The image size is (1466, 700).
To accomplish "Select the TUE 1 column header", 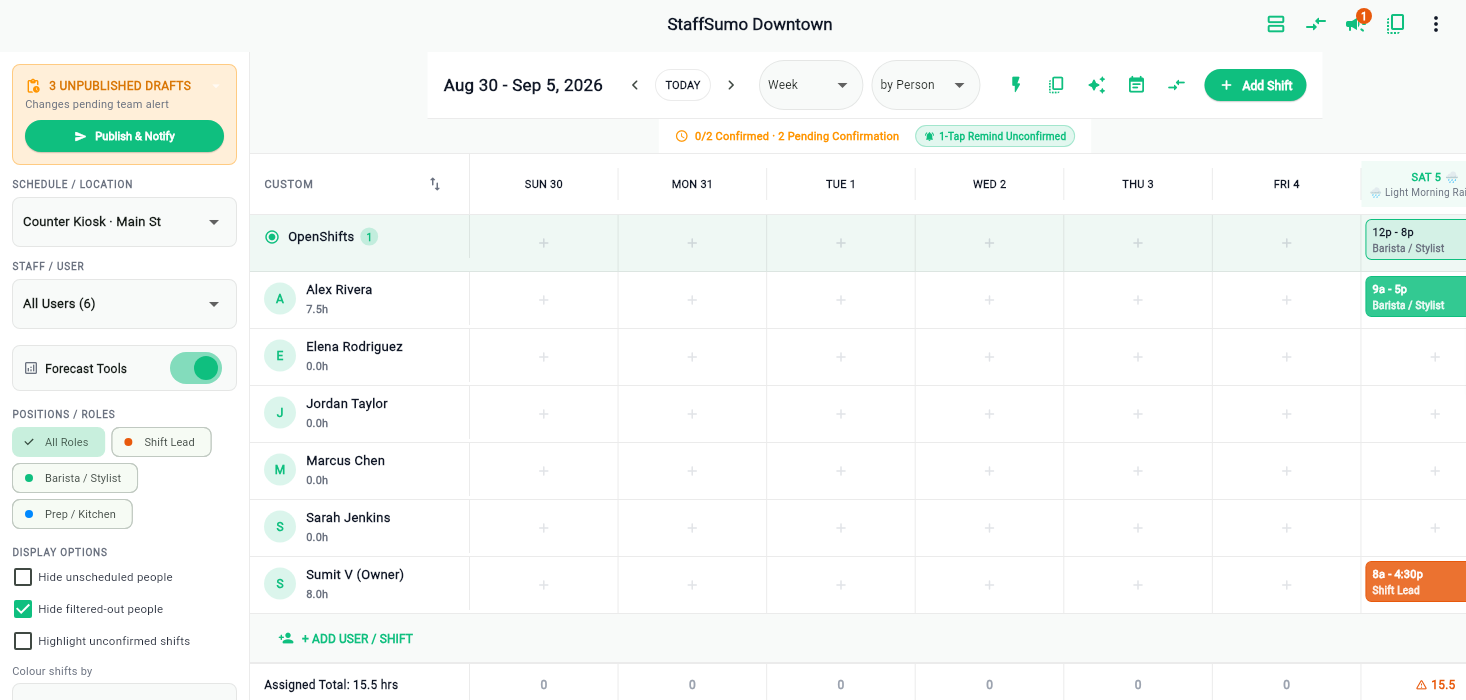I will (841, 184).
